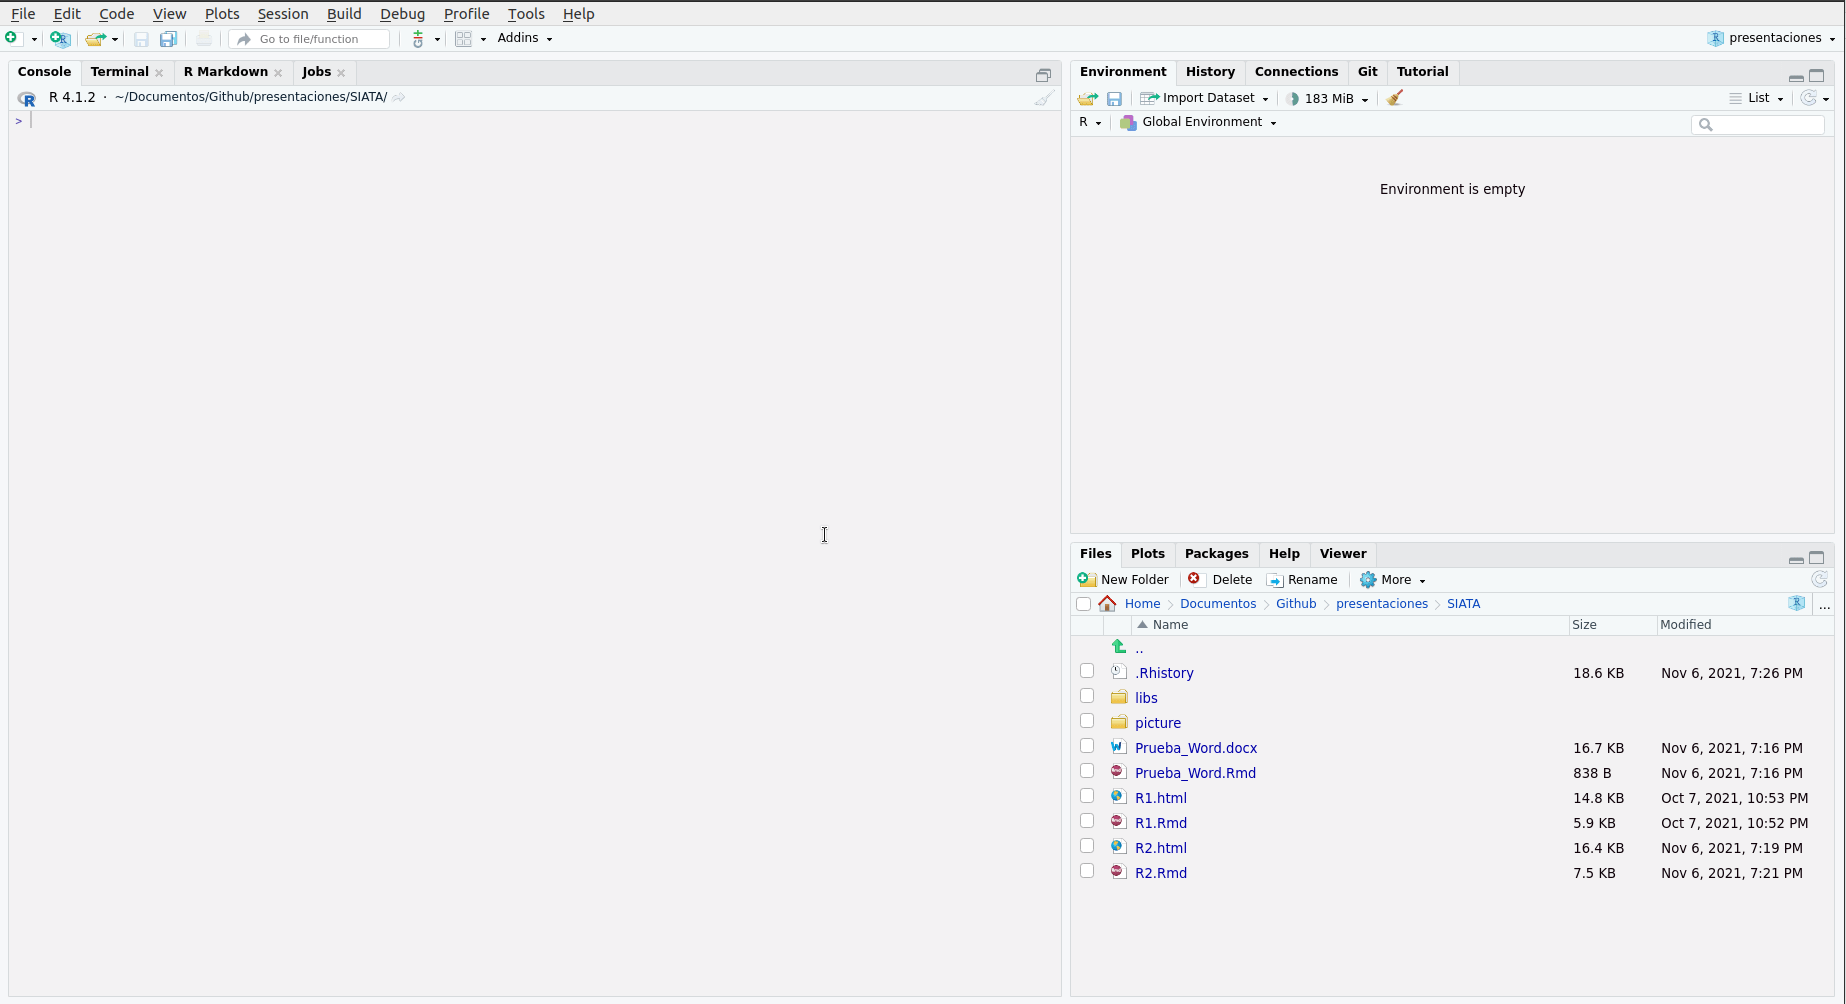
Task: Click the Clear objects broom in Environment pane
Action: point(1395,98)
